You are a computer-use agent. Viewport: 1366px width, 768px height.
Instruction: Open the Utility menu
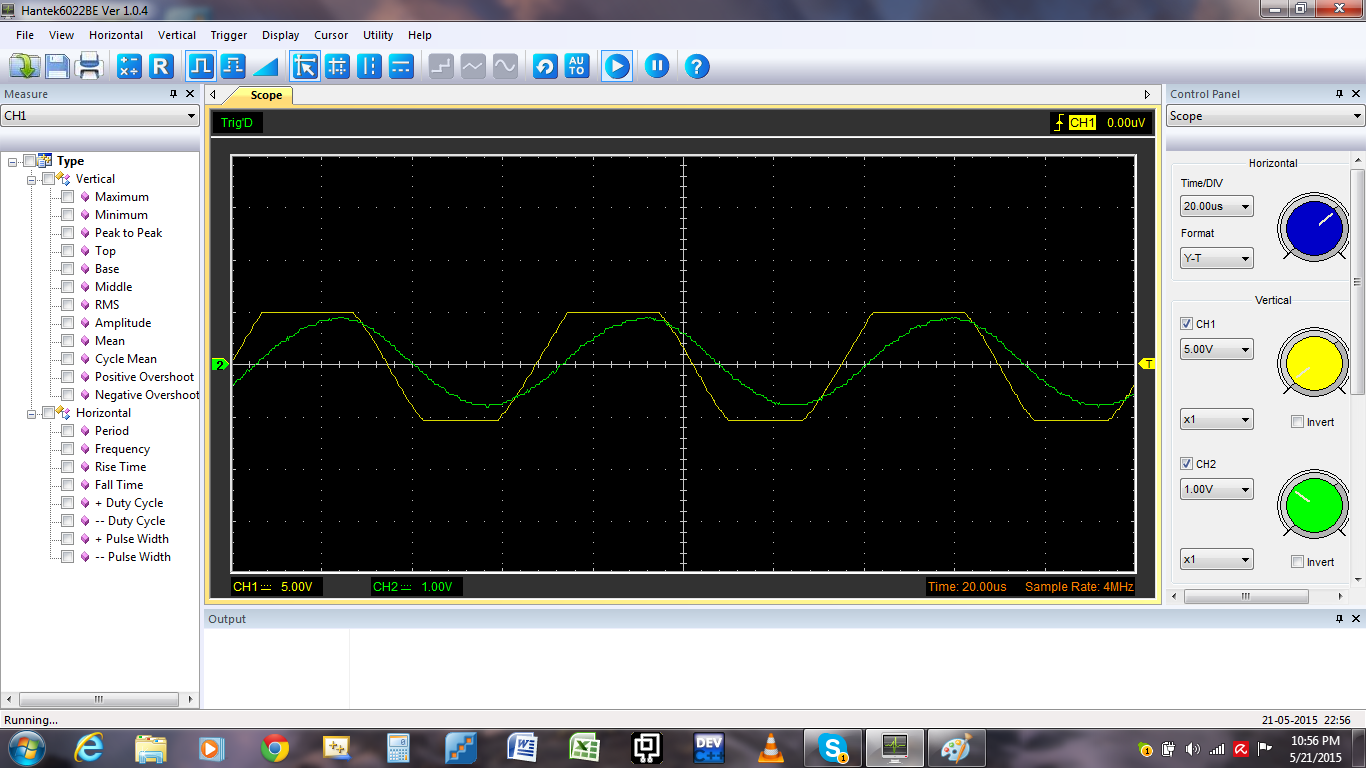(378, 35)
